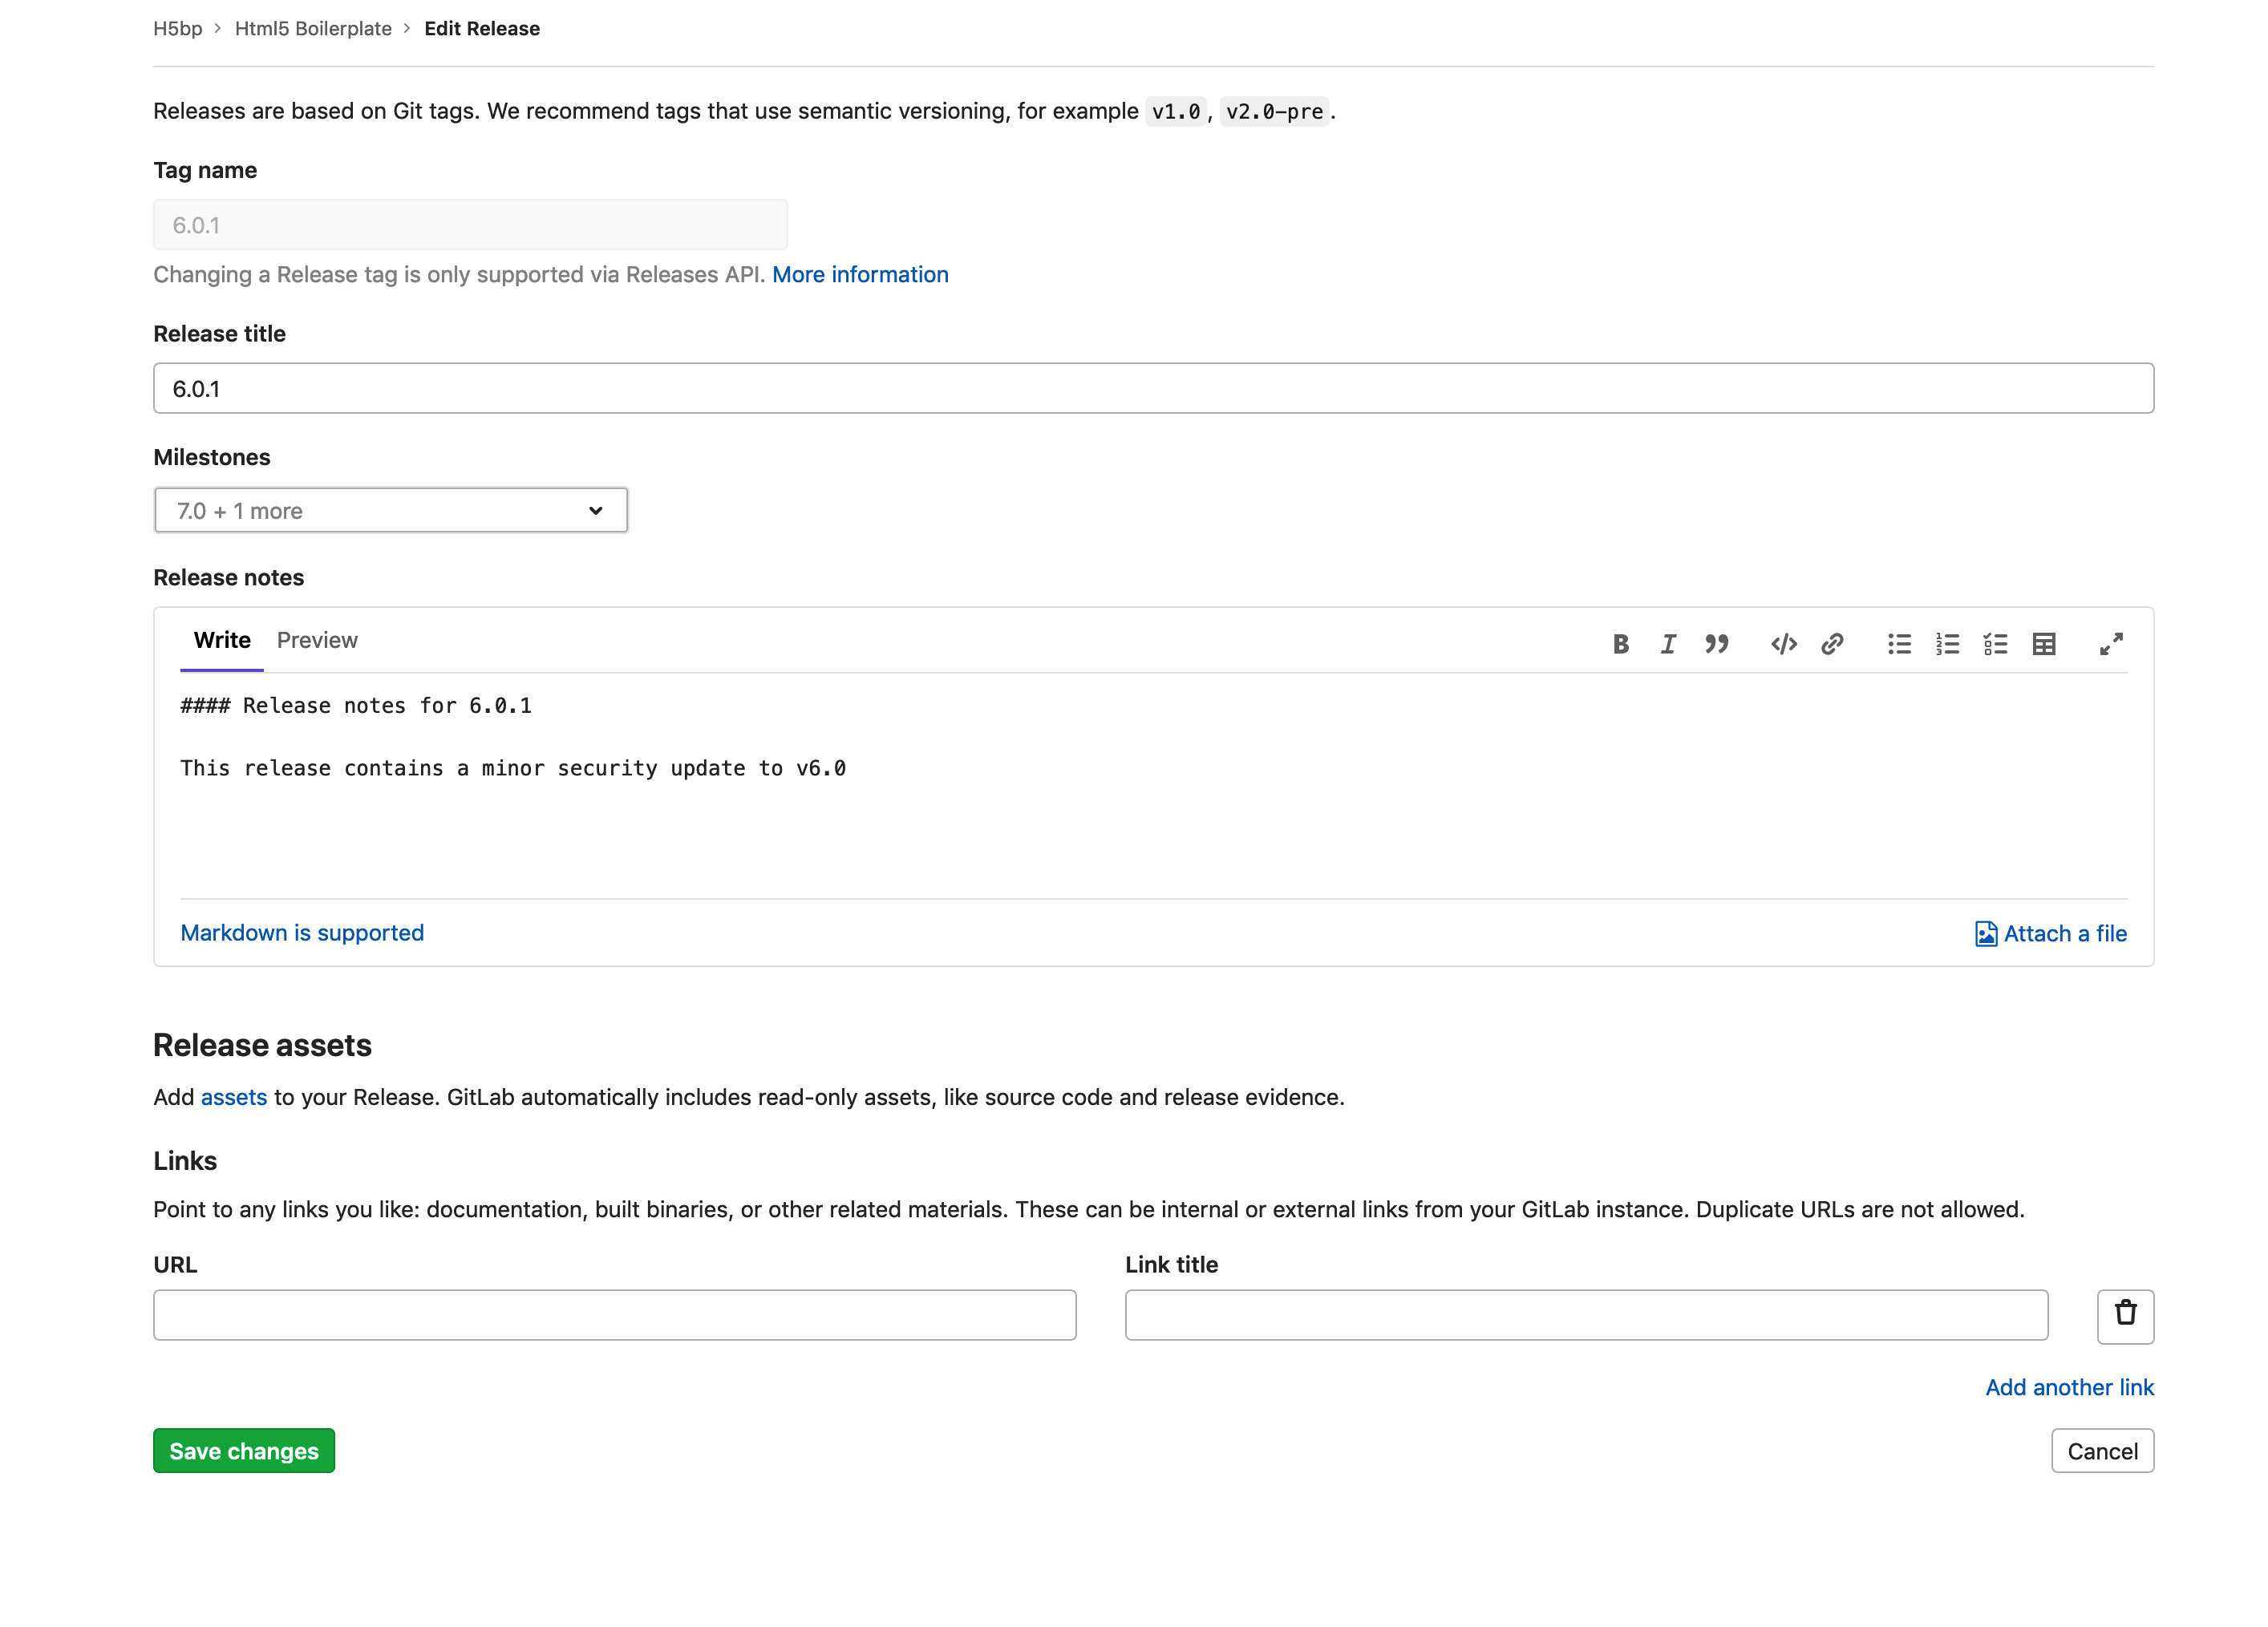Insert a hyperlink in release notes
The height and width of the screenshot is (1627, 2268).
[1832, 644]
